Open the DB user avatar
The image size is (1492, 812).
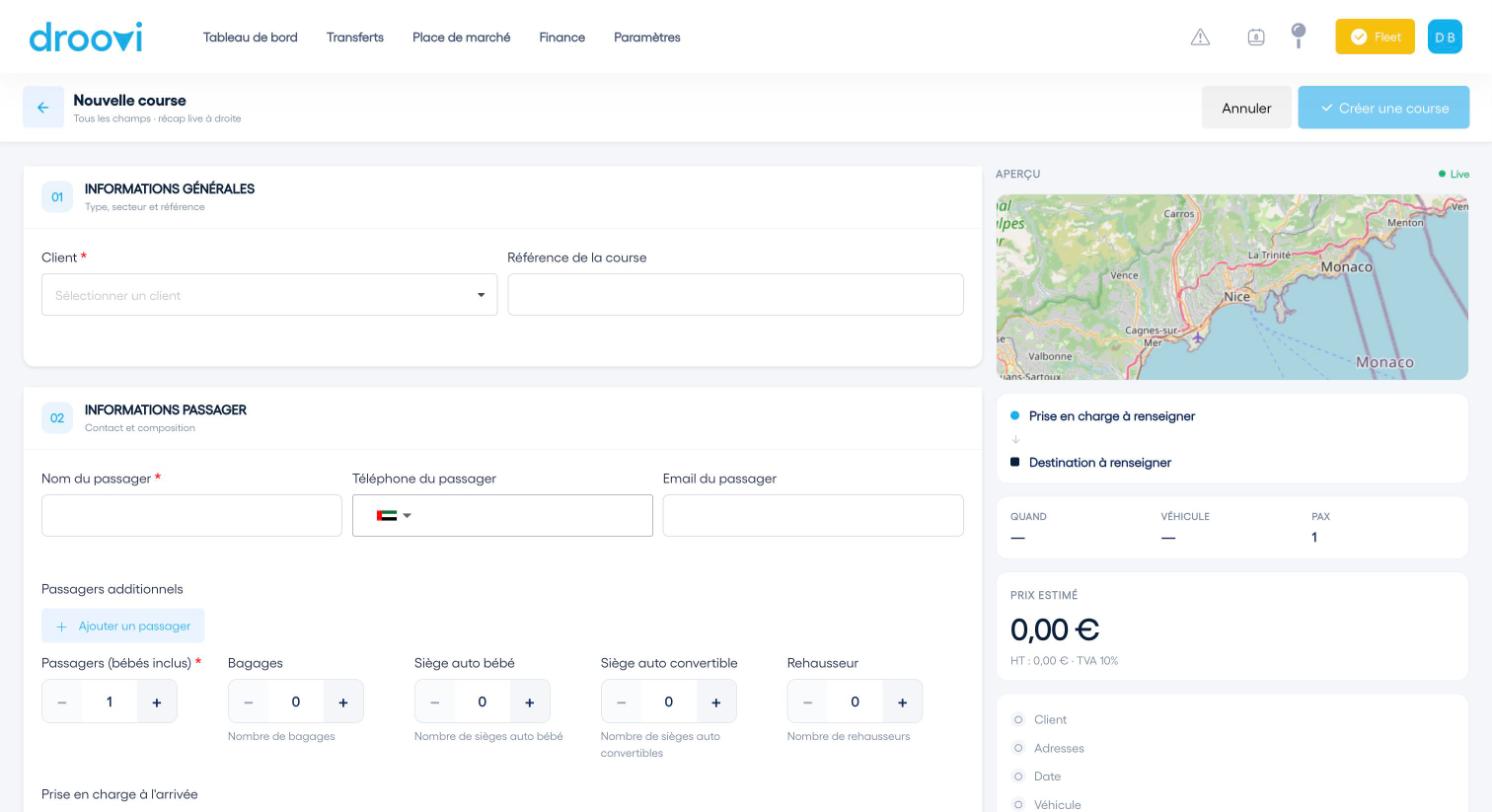tap(1445, 37)
